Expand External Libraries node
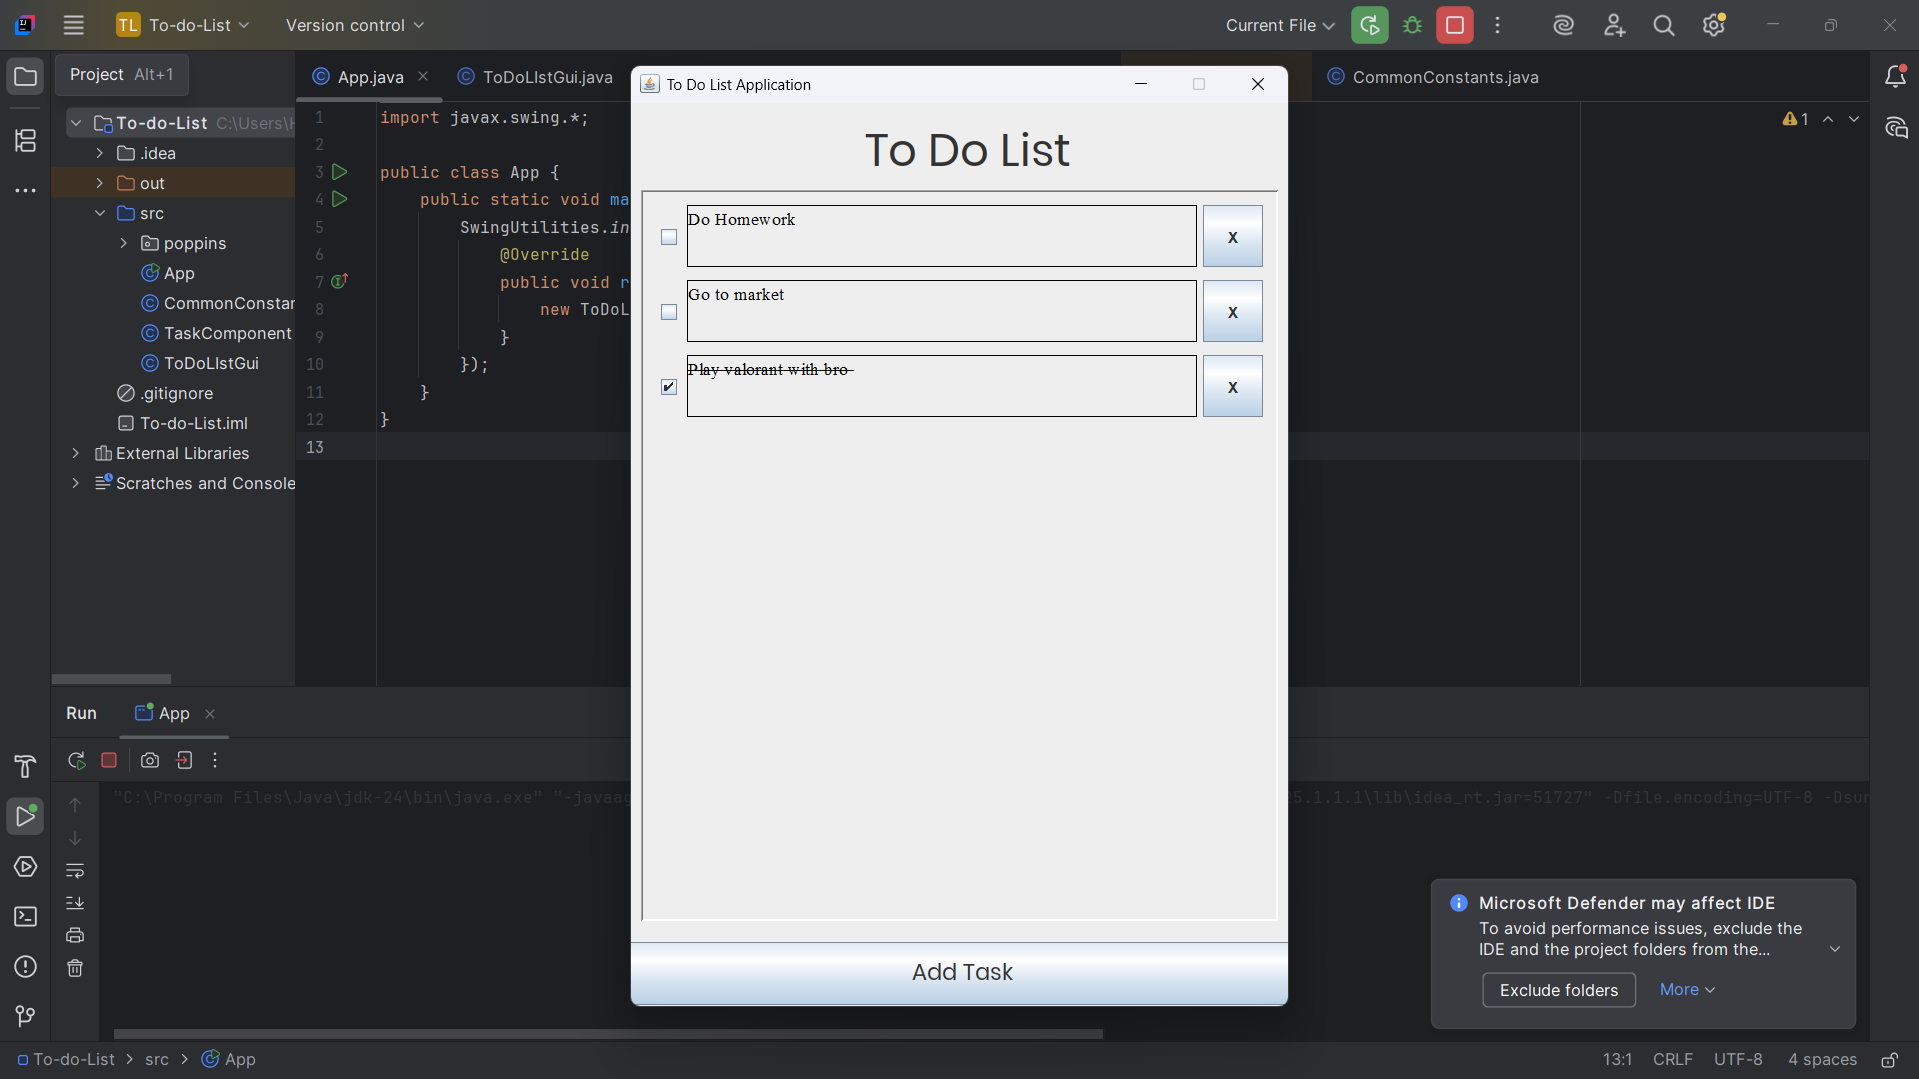Image resolution: width=1919 pixels, height=1079 pixels. (76, 453)
